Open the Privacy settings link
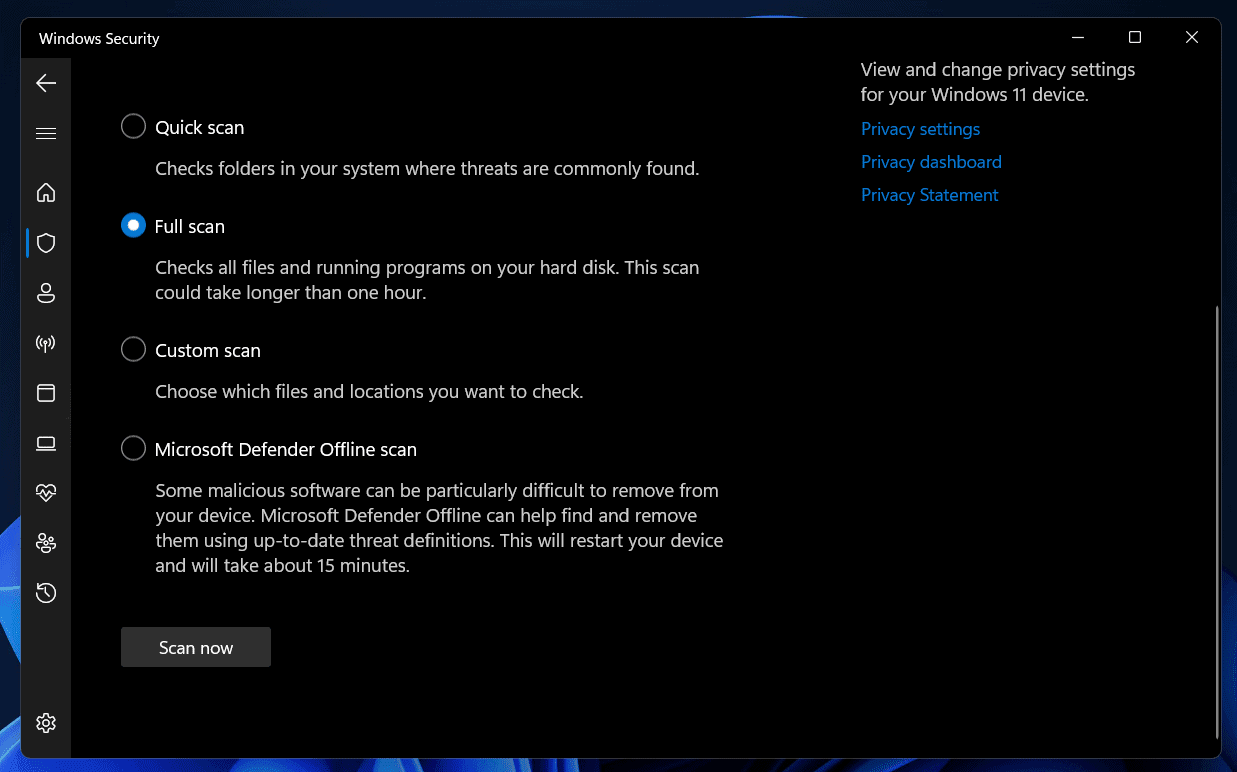 [x=920, y=129]
